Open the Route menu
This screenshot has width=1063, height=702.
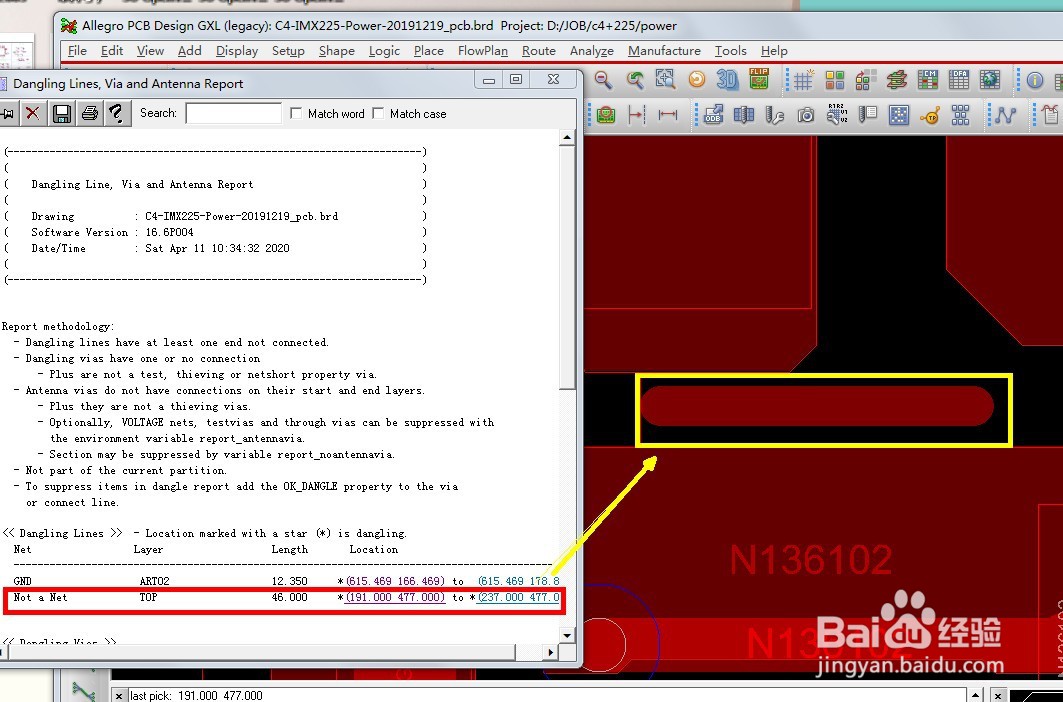tap(539, 51)
